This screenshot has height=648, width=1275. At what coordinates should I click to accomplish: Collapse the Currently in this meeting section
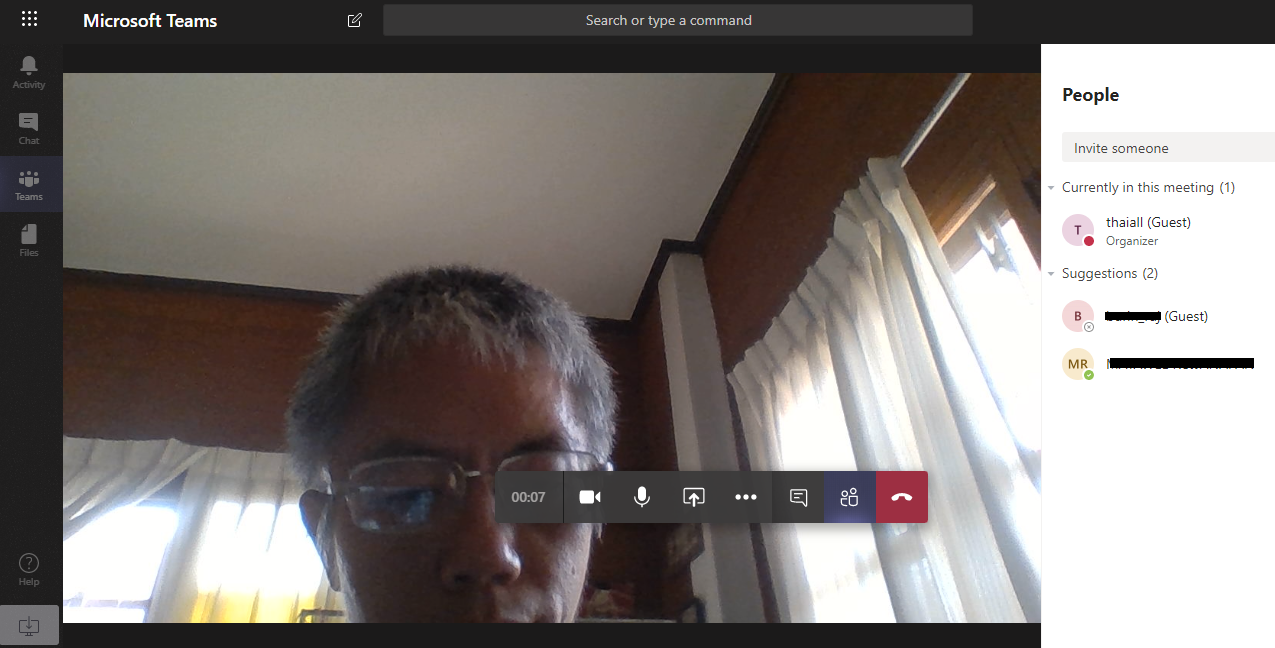click(x=1052, y=188)
